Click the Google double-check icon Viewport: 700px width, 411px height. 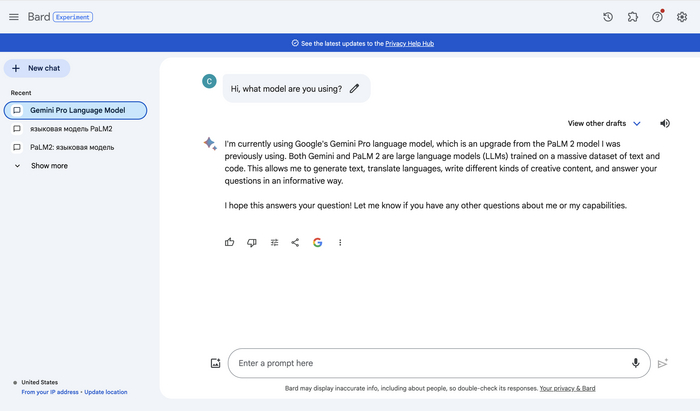(x=317, y=242)
